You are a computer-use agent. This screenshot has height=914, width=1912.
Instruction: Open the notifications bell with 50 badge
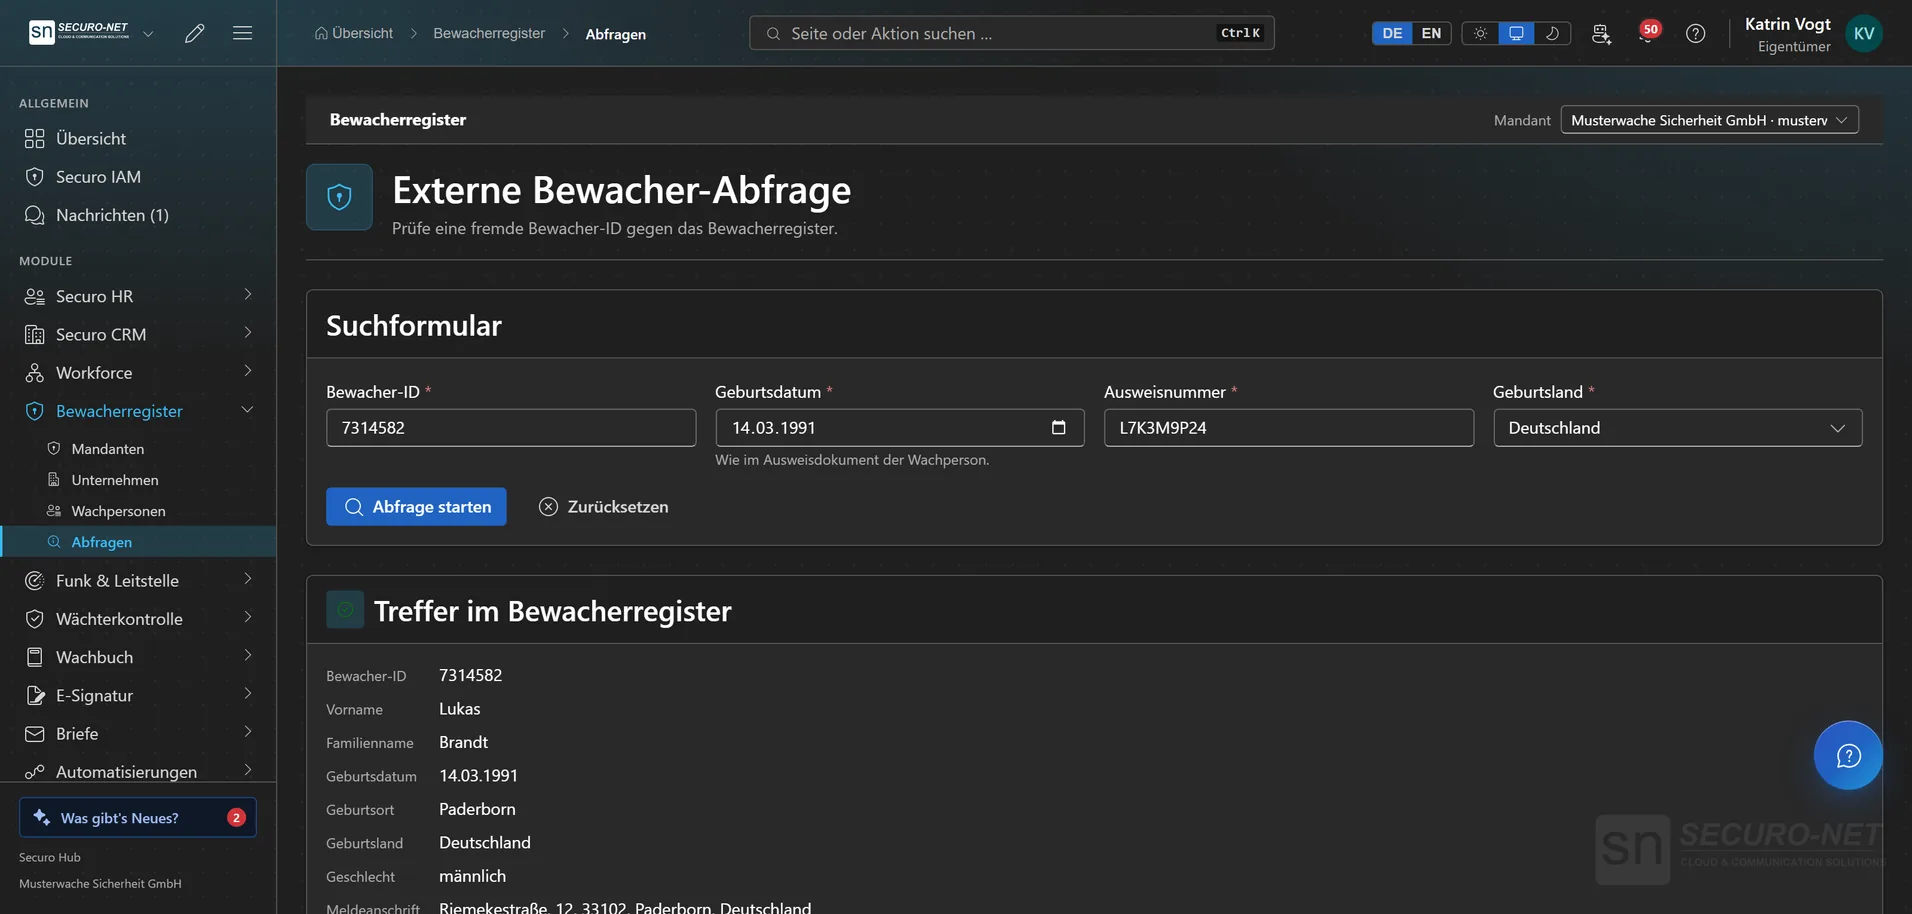click(x=1647, y=33)
